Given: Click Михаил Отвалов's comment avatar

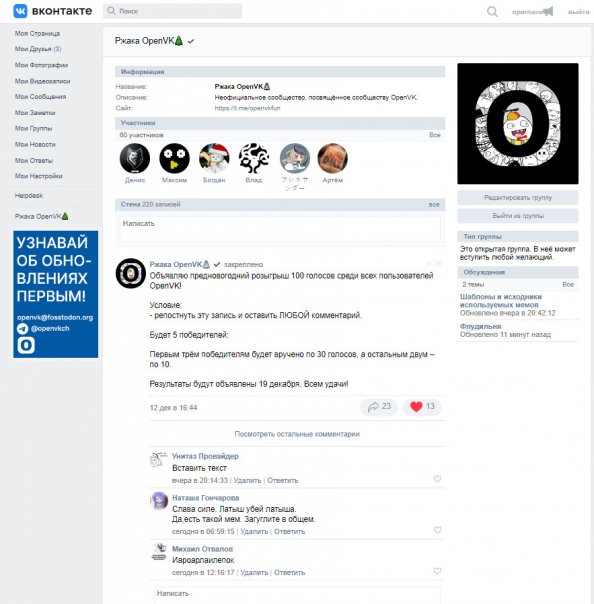Looking at the screenshot, I should pos(159,552).
